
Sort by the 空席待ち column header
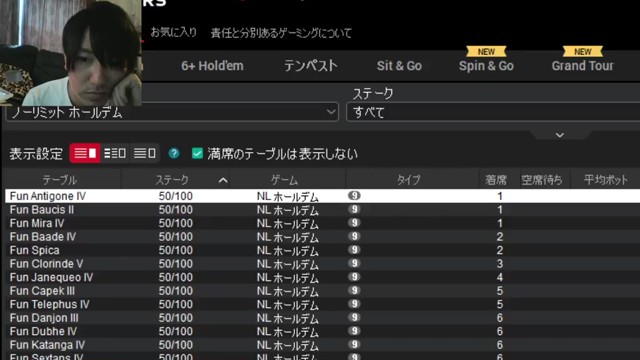tap(542, 180)
